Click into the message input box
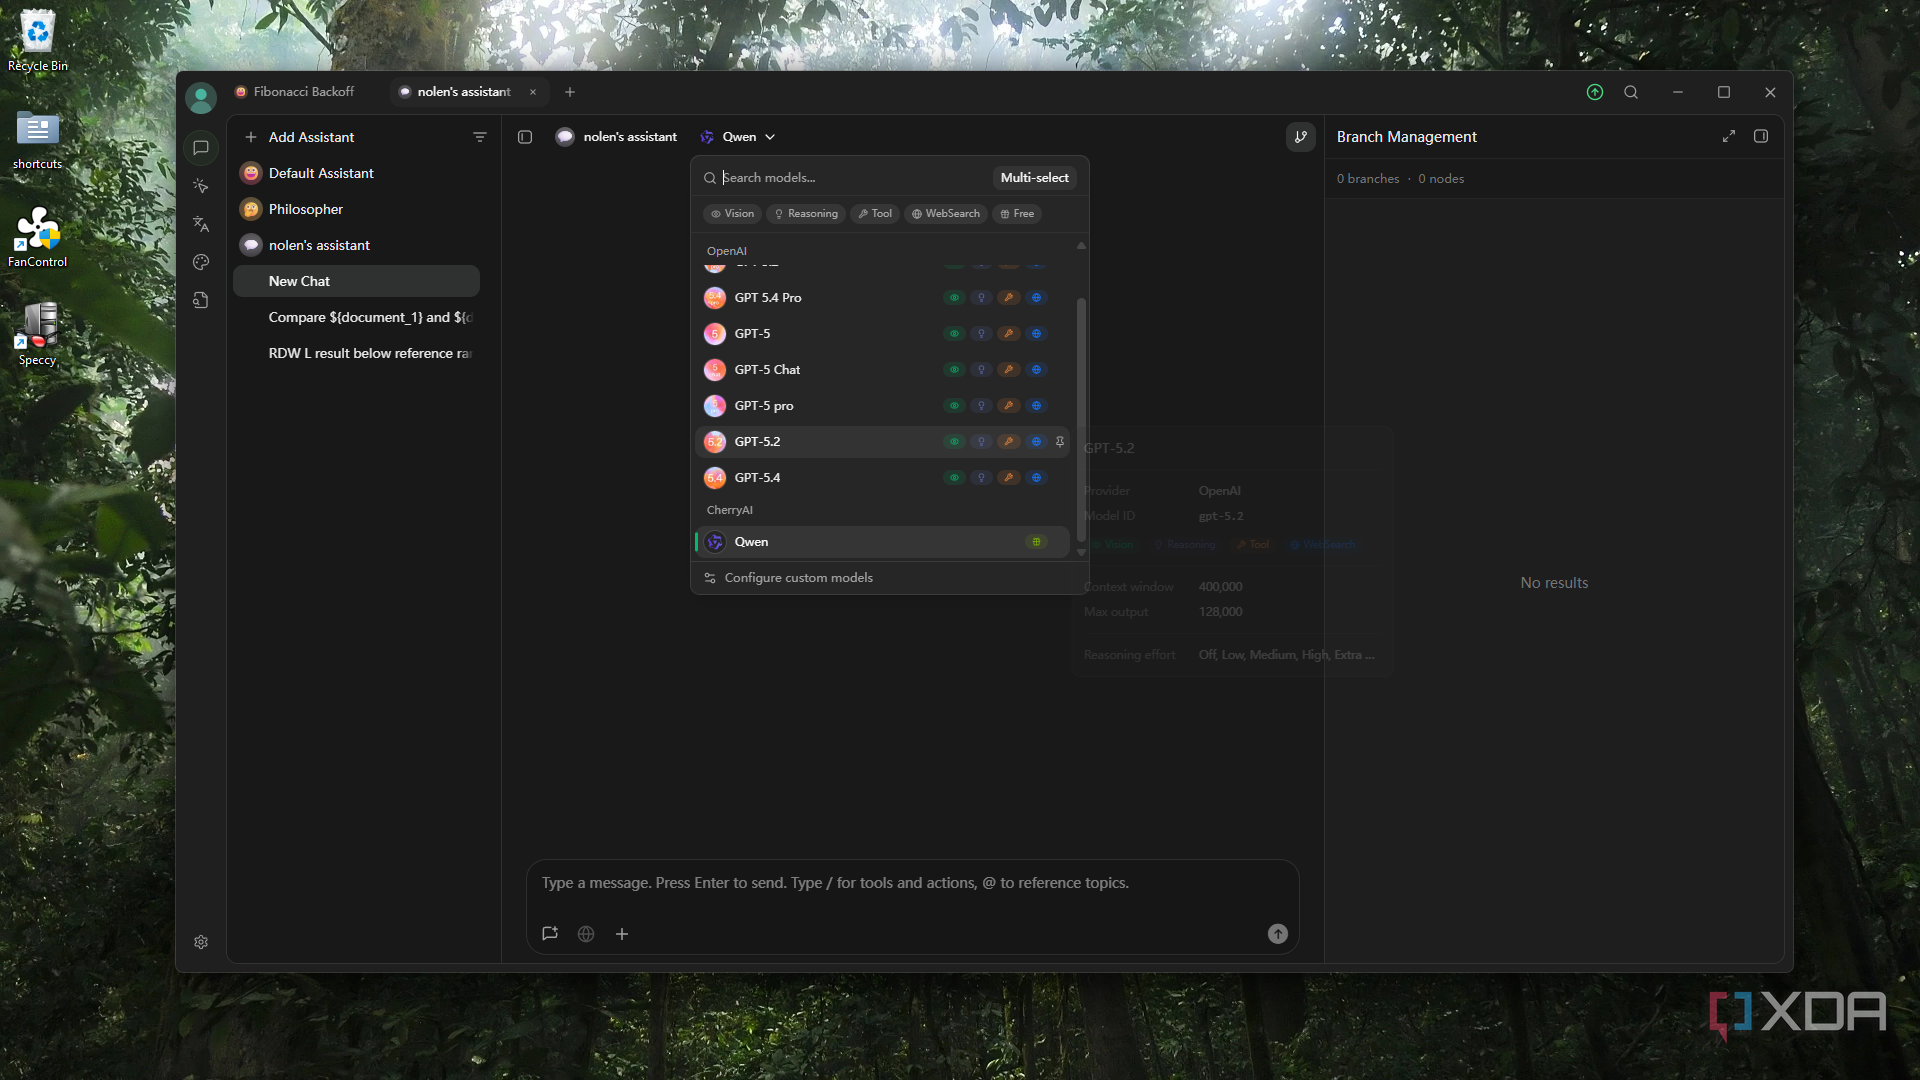 (912, 883)
